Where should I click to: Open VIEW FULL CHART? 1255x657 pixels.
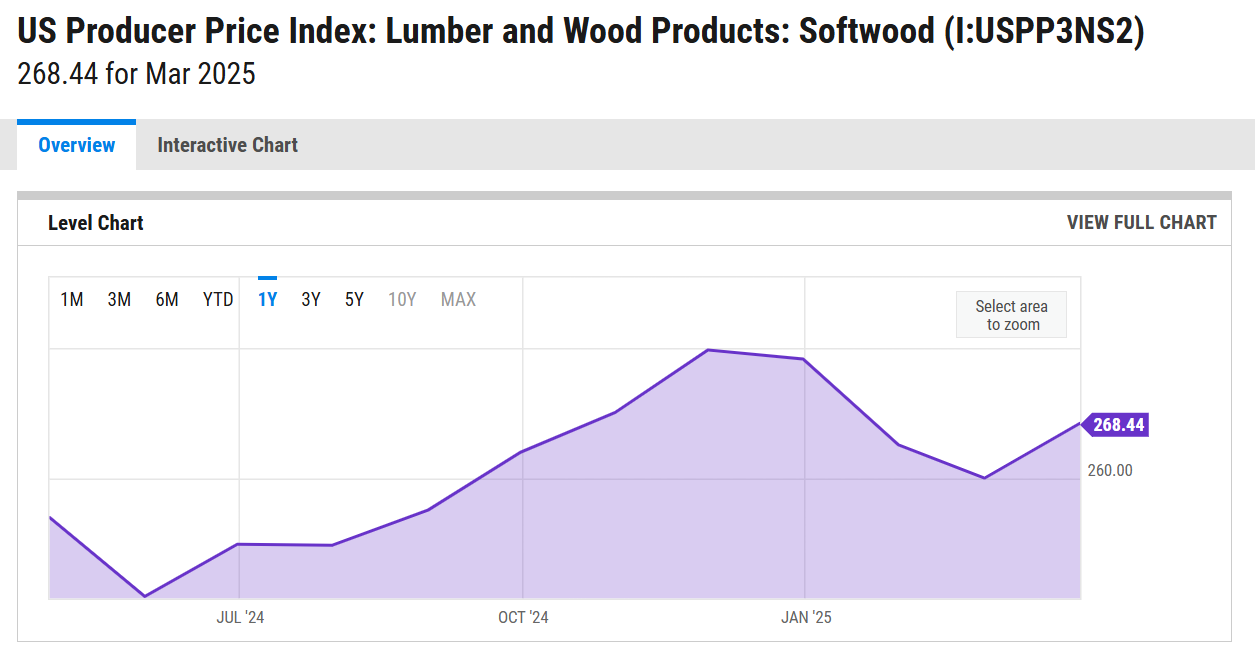(1142, 222)
